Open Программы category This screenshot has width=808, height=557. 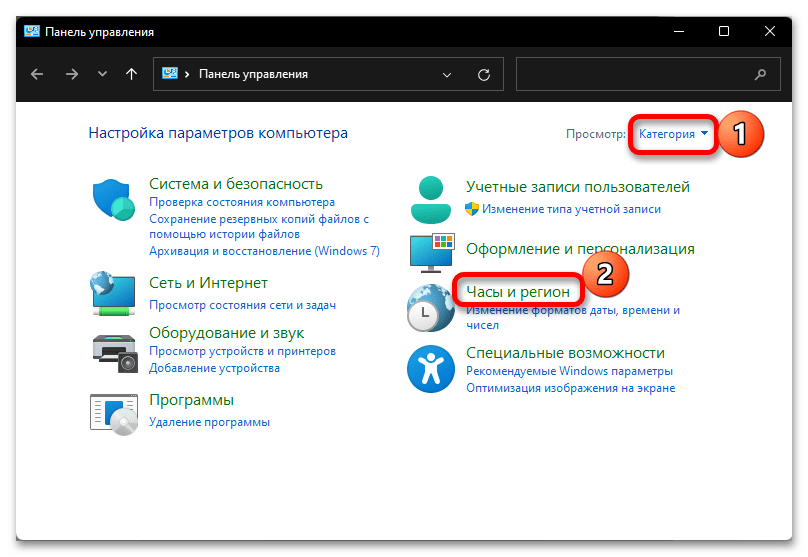[x=191, y=400]
